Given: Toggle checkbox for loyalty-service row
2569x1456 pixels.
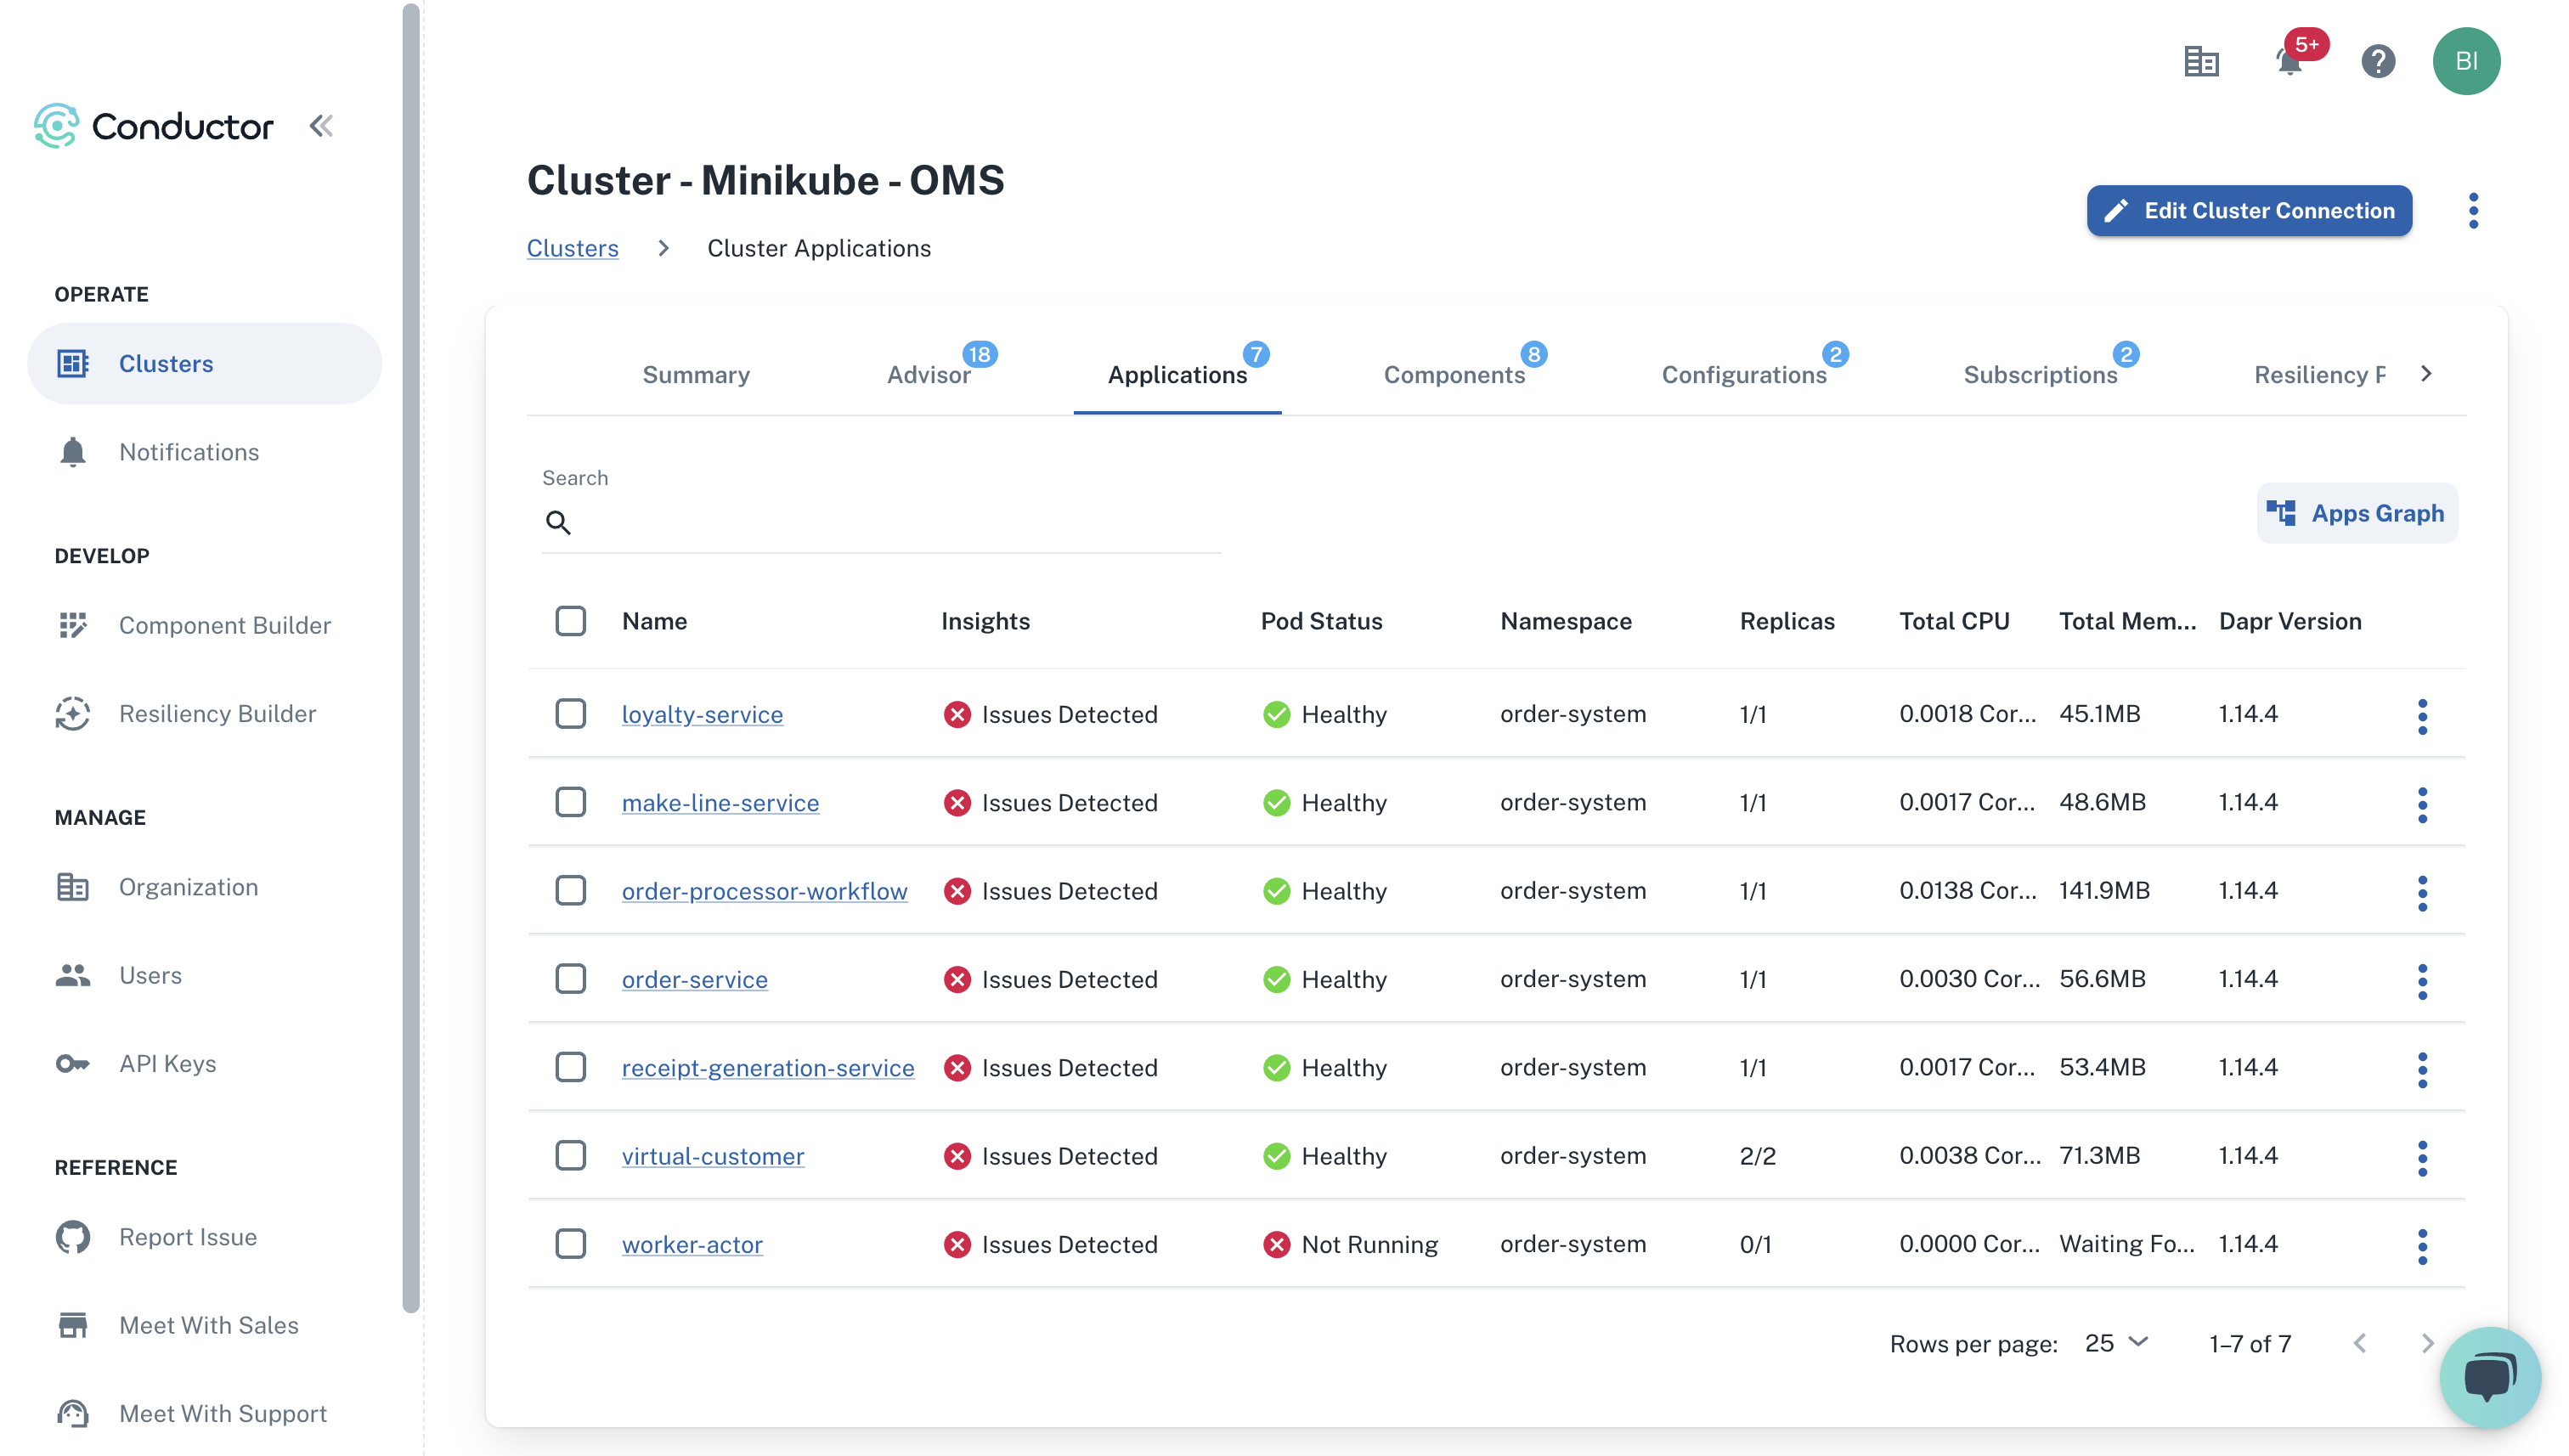Looking at the screenshot, I should 573,713.
